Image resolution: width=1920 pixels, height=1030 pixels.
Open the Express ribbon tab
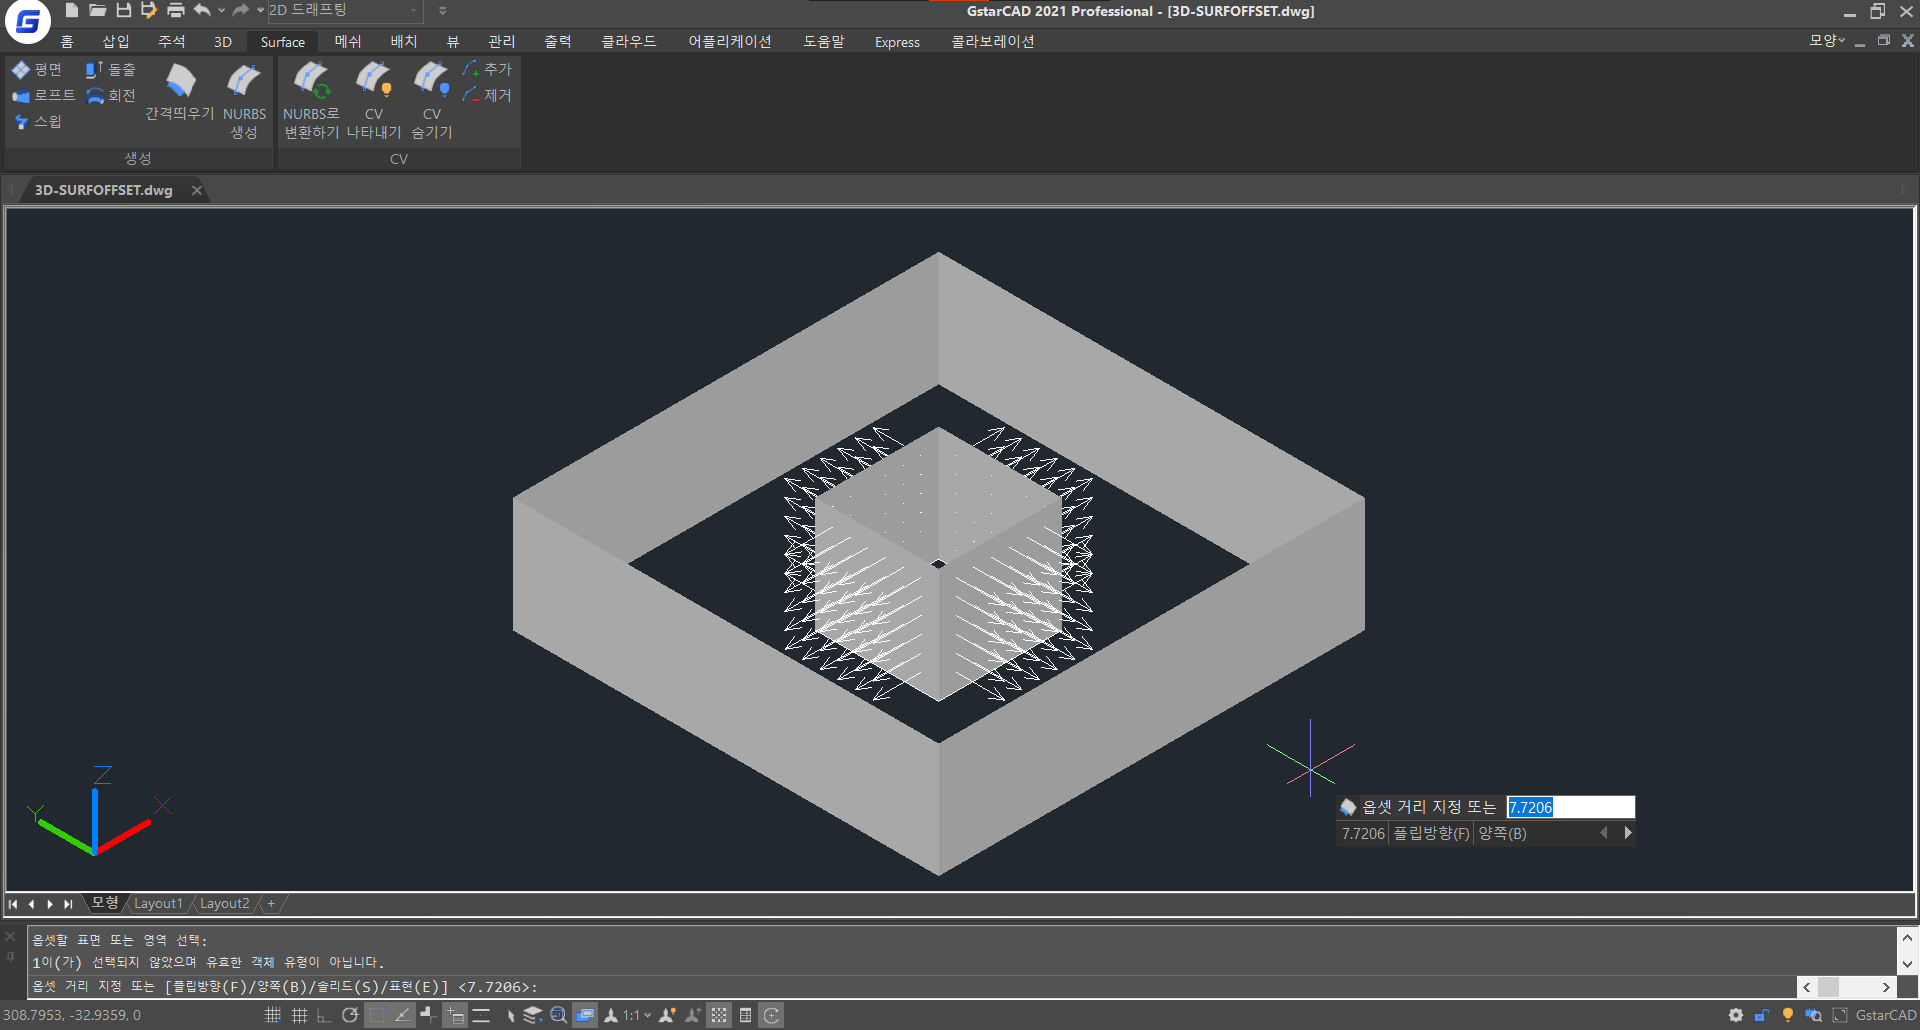pos(897,41)
